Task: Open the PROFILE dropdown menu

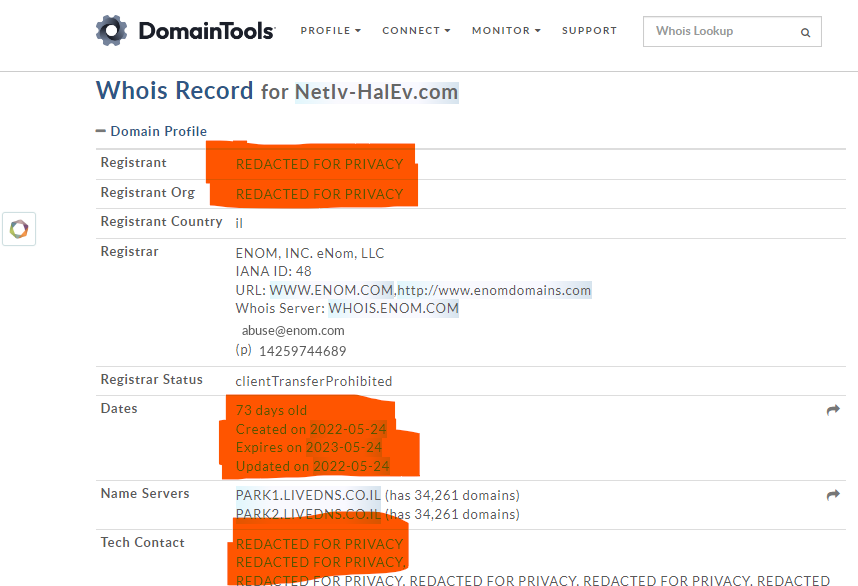Action: [x=331, y=31]
